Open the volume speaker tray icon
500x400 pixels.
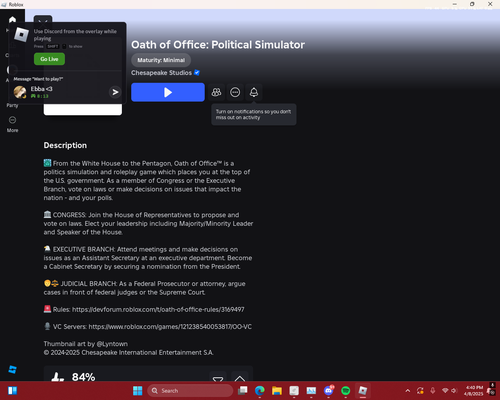pos(454,390)
